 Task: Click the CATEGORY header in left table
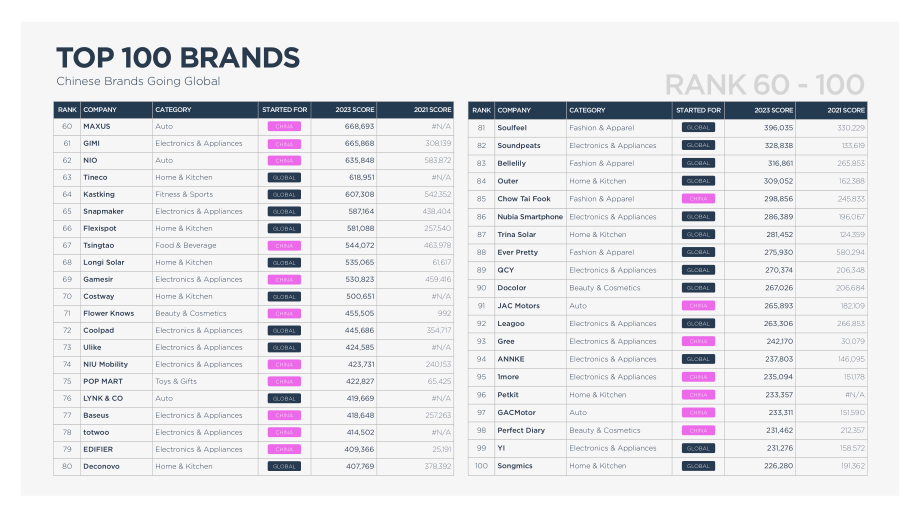tap(173, 110)
